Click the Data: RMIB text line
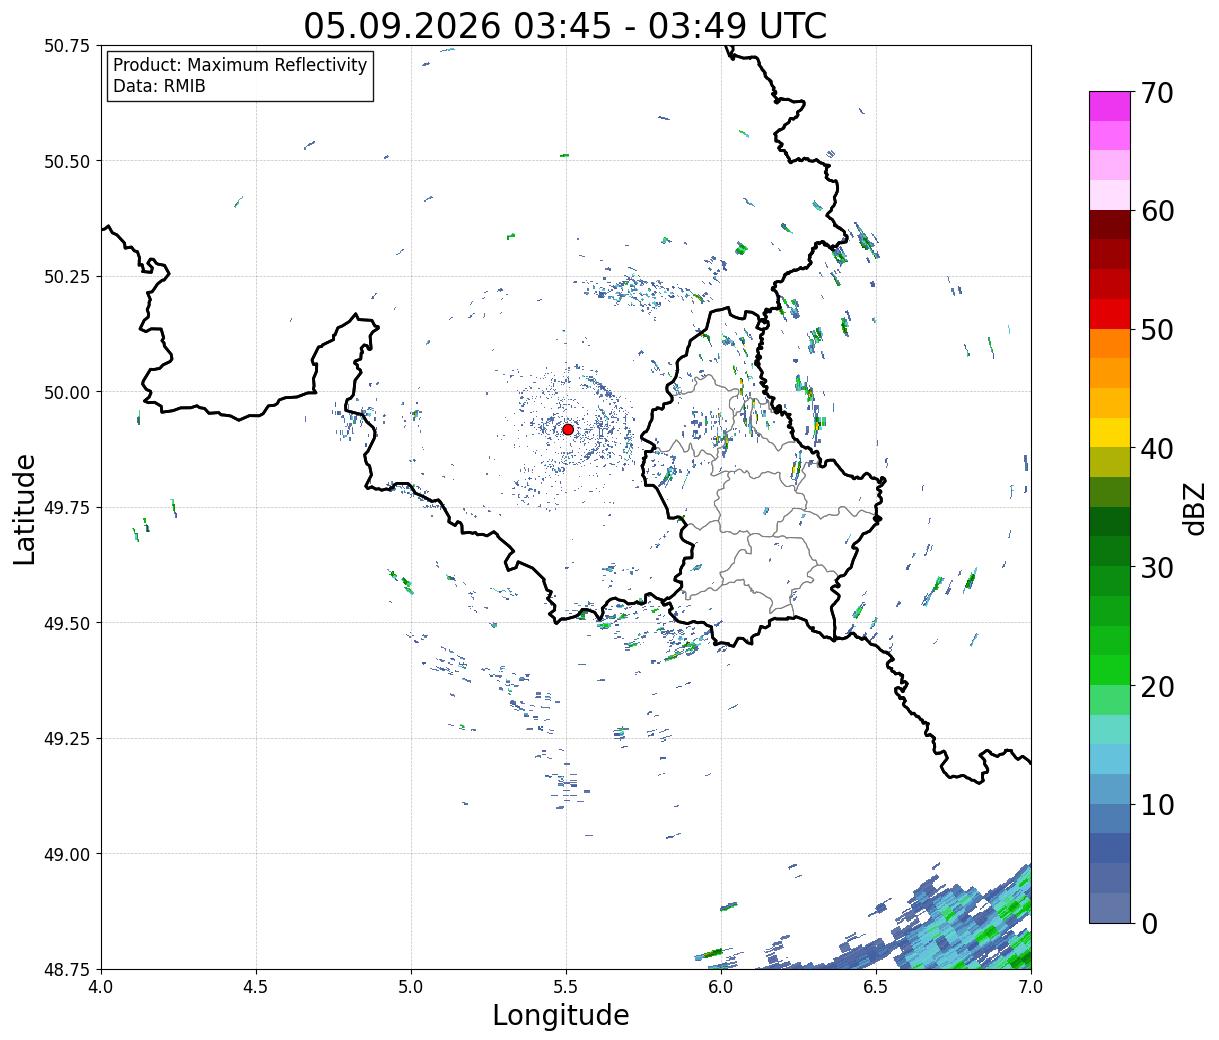The height and width of the screenshot is (1040, 1219). tap(159, 87)
